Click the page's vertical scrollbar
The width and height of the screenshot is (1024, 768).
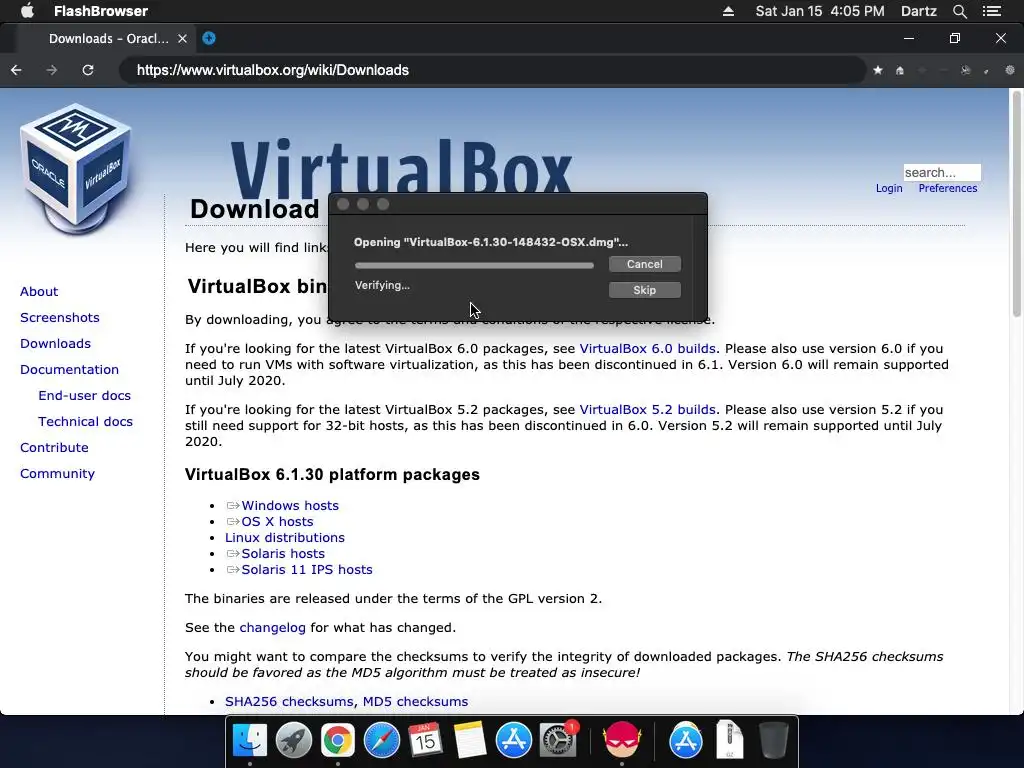(x=1016, y=204)
